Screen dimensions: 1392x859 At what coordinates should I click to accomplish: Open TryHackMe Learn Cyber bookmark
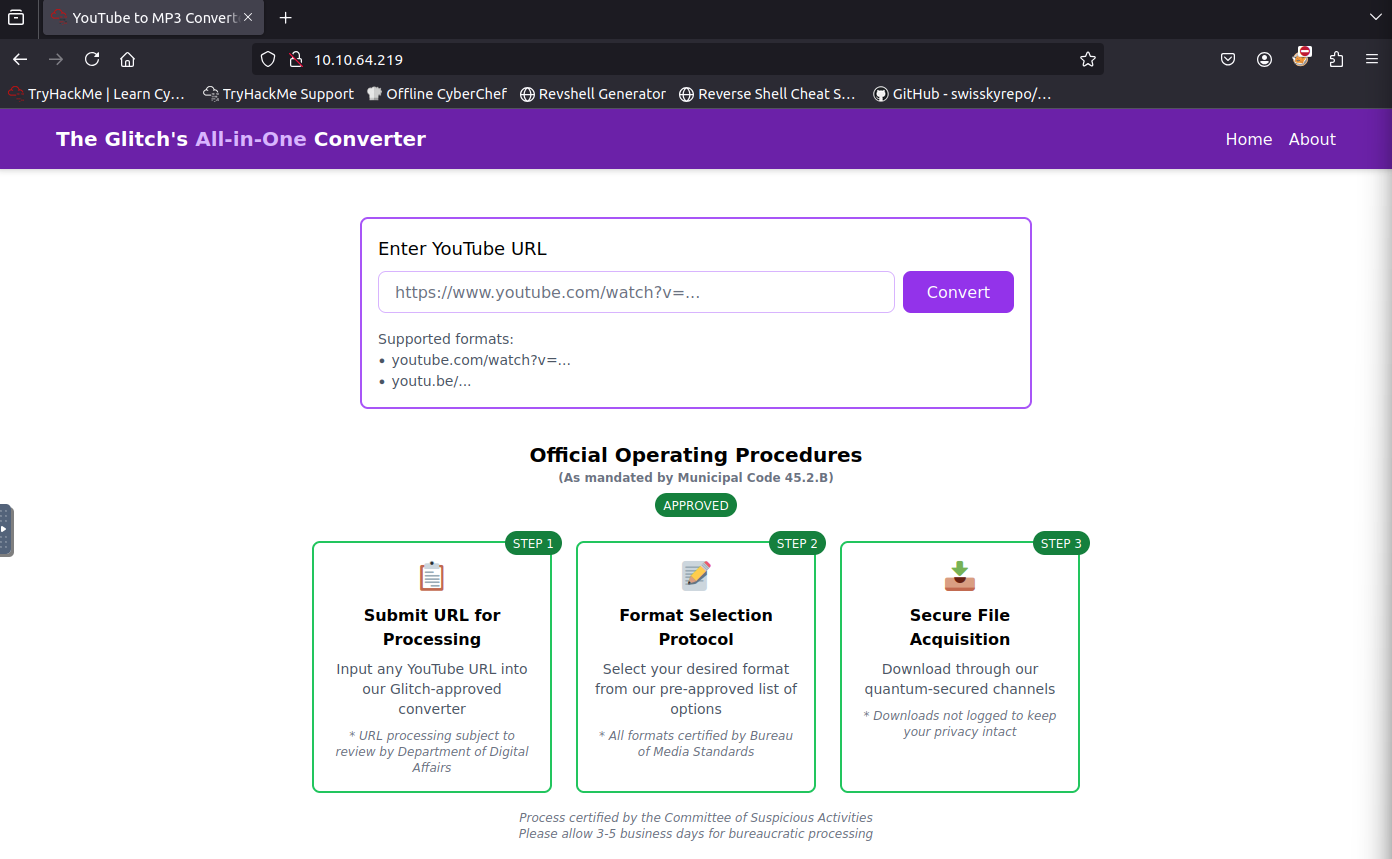pyautogui.click(x=97, y=94)
